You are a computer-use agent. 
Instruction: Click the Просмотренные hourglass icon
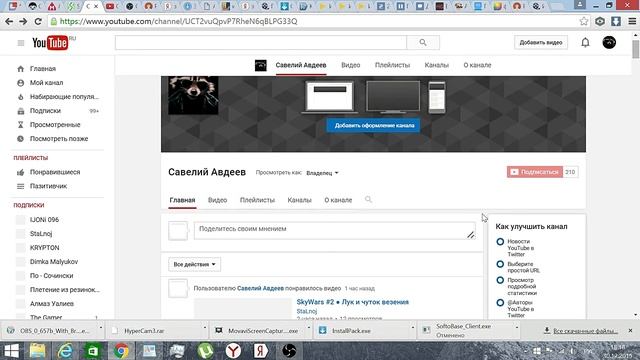point(20,125)
